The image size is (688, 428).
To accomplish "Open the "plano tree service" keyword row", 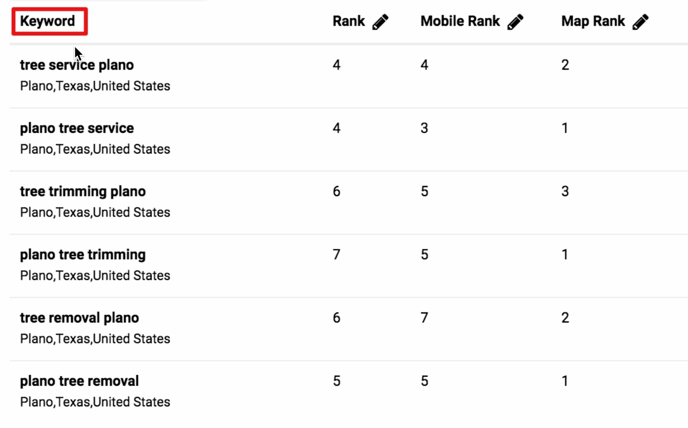I will click(76, 128).
